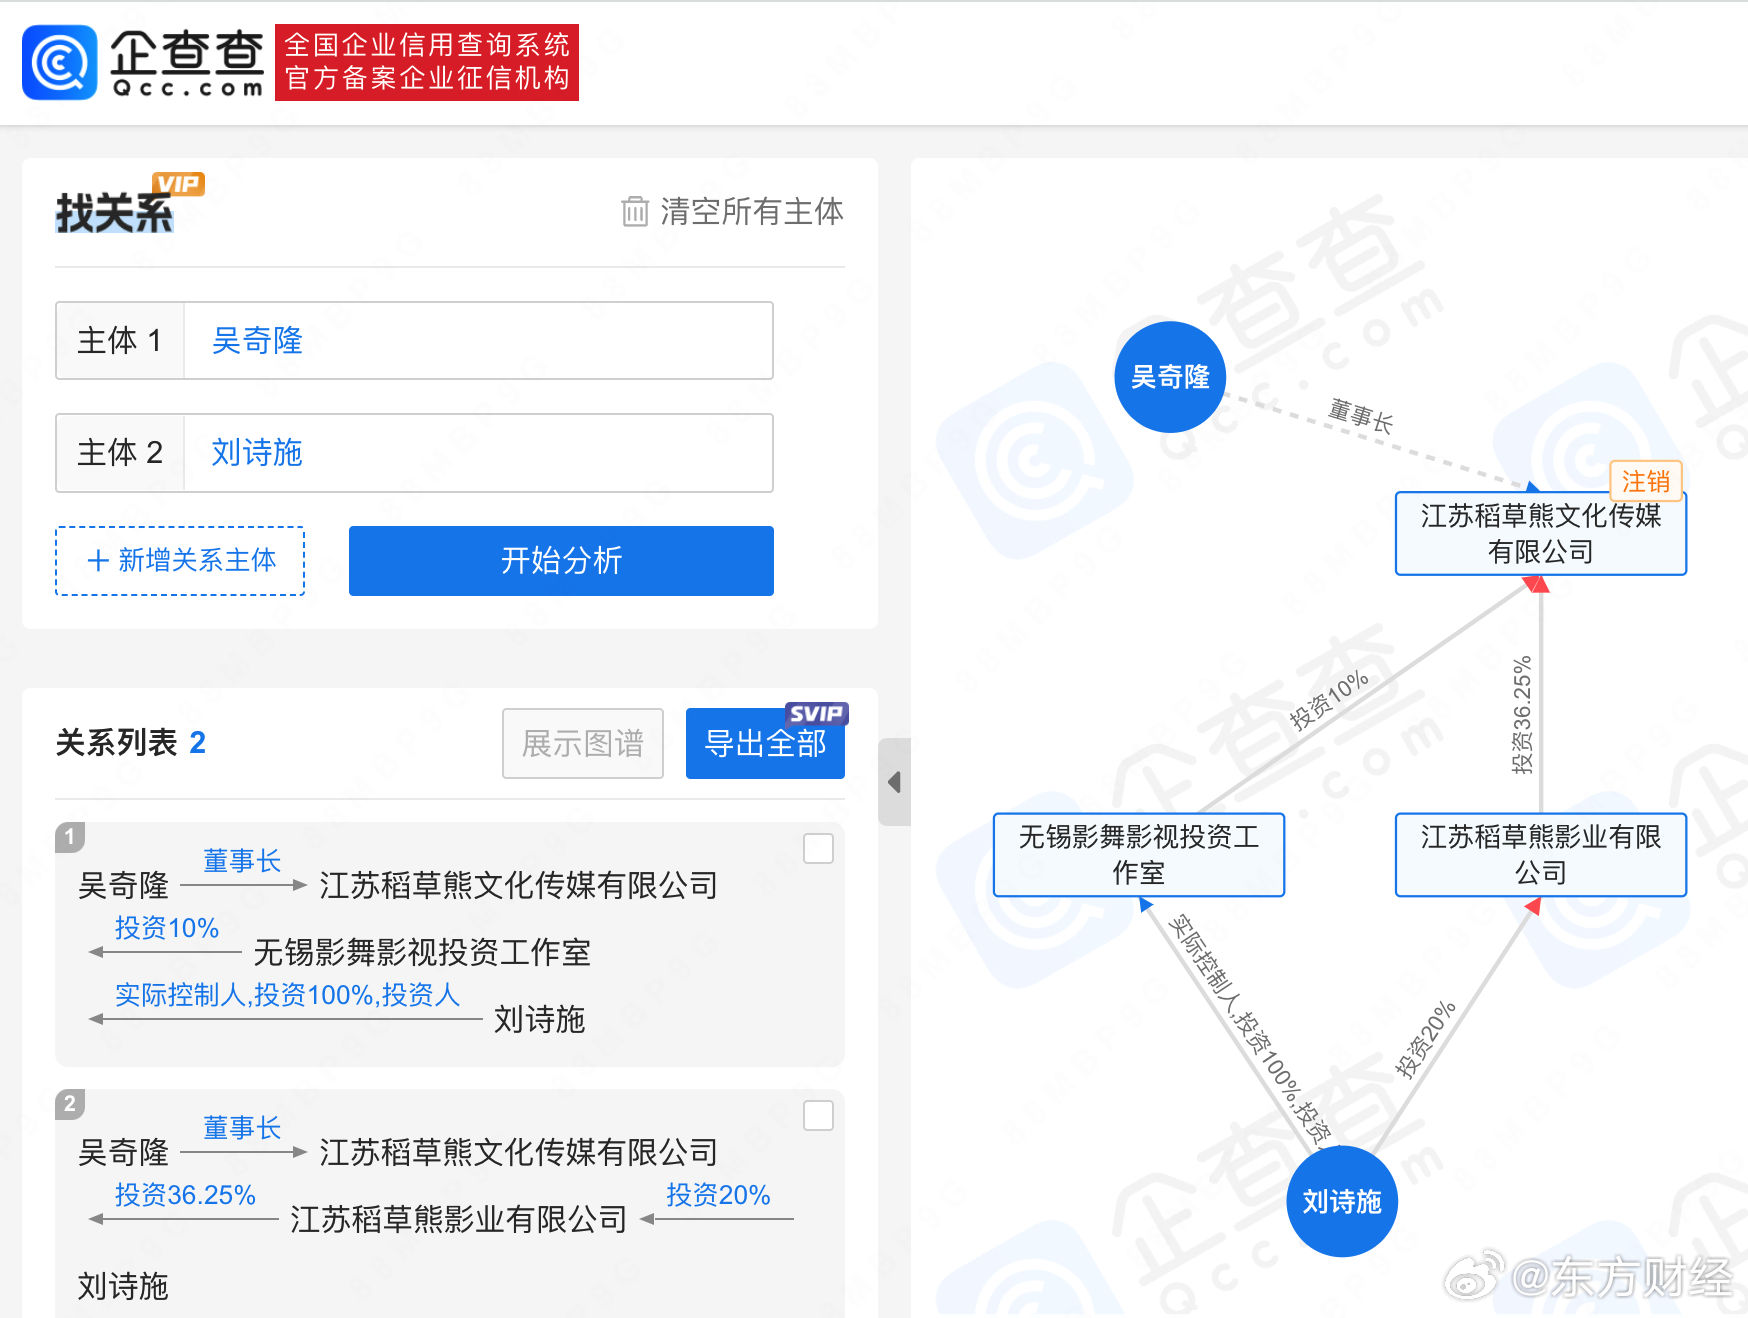This screenshot has height=1318, width=1748.
Task: Add a new entity with 新增关系主体
Action: point(180,561)
